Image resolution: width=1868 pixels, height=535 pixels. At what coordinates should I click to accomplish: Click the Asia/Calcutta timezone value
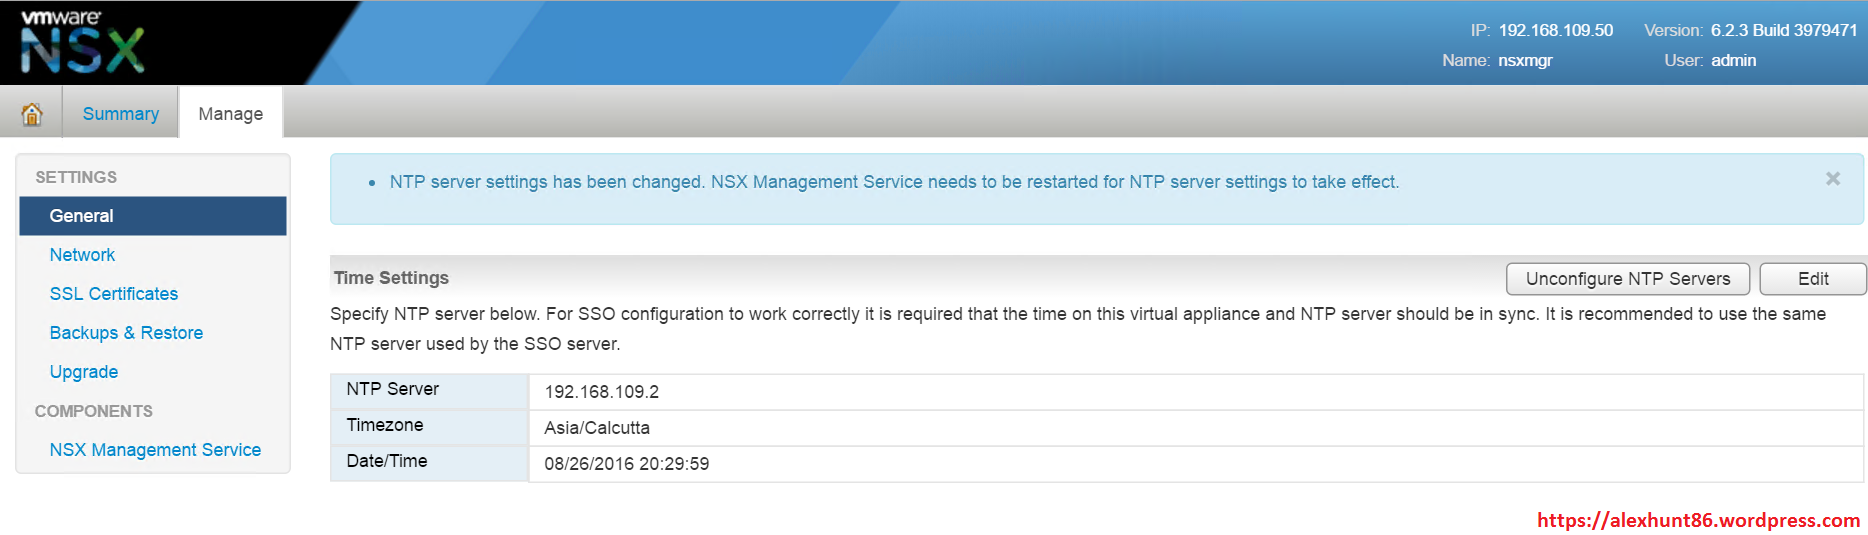[x=597, y=428]
